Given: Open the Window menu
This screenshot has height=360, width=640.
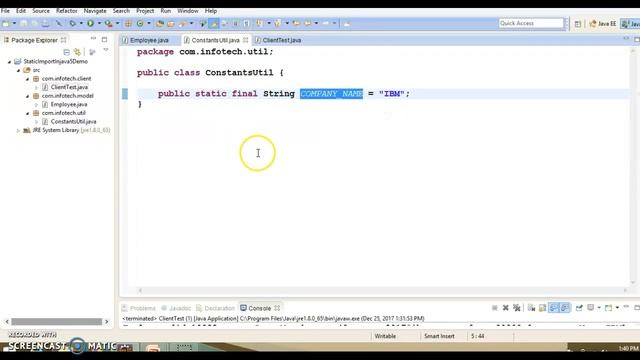Looking at the screenshot, I should 187,11.
